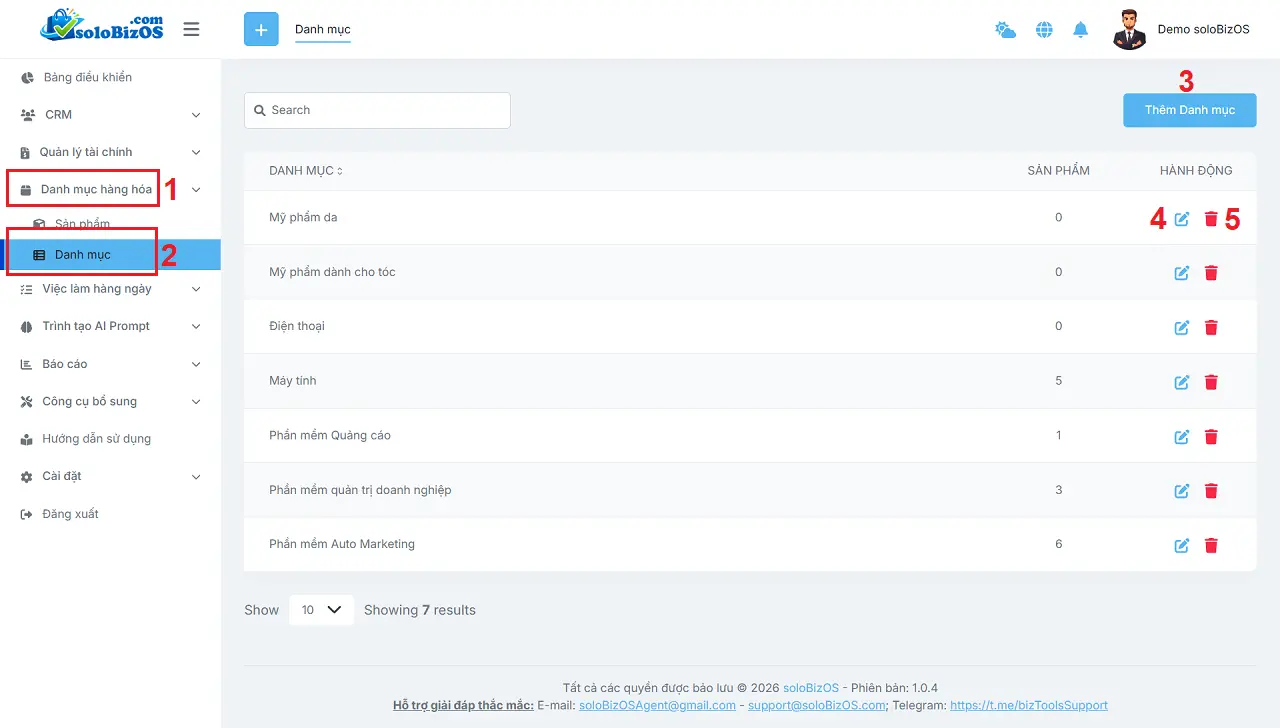Delete the Mỹ phẩm da category
This screenshot has height=728, width=1280.
point(1211,219)
